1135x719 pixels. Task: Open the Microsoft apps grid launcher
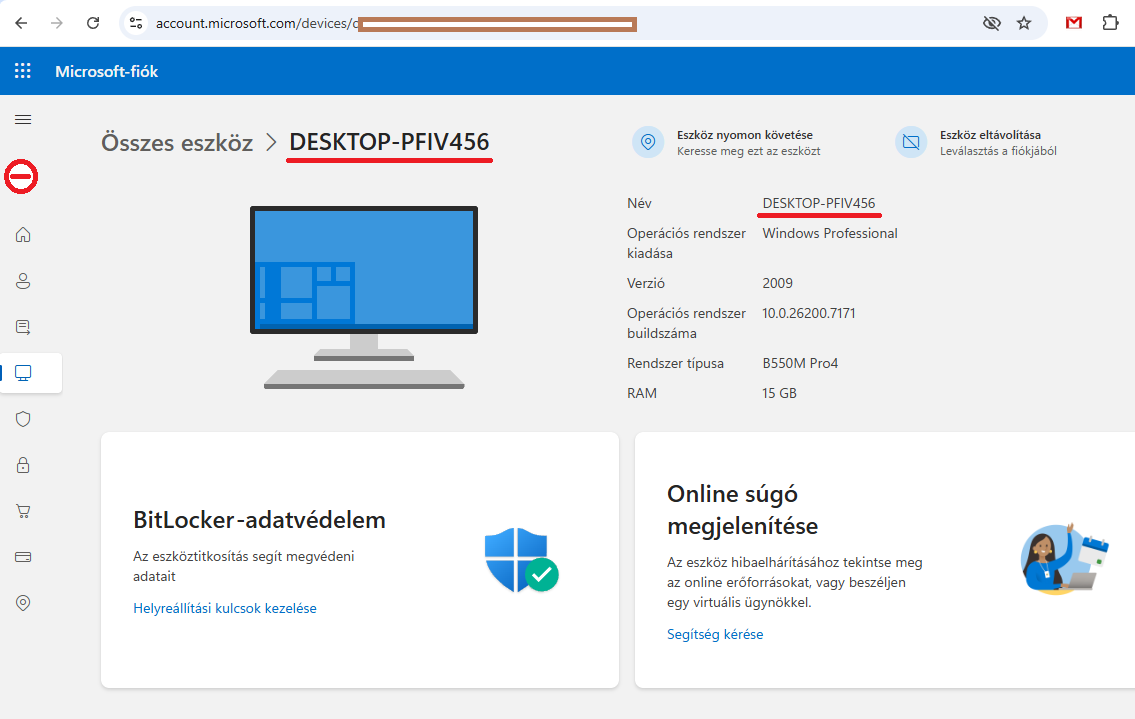coord(22,71)
